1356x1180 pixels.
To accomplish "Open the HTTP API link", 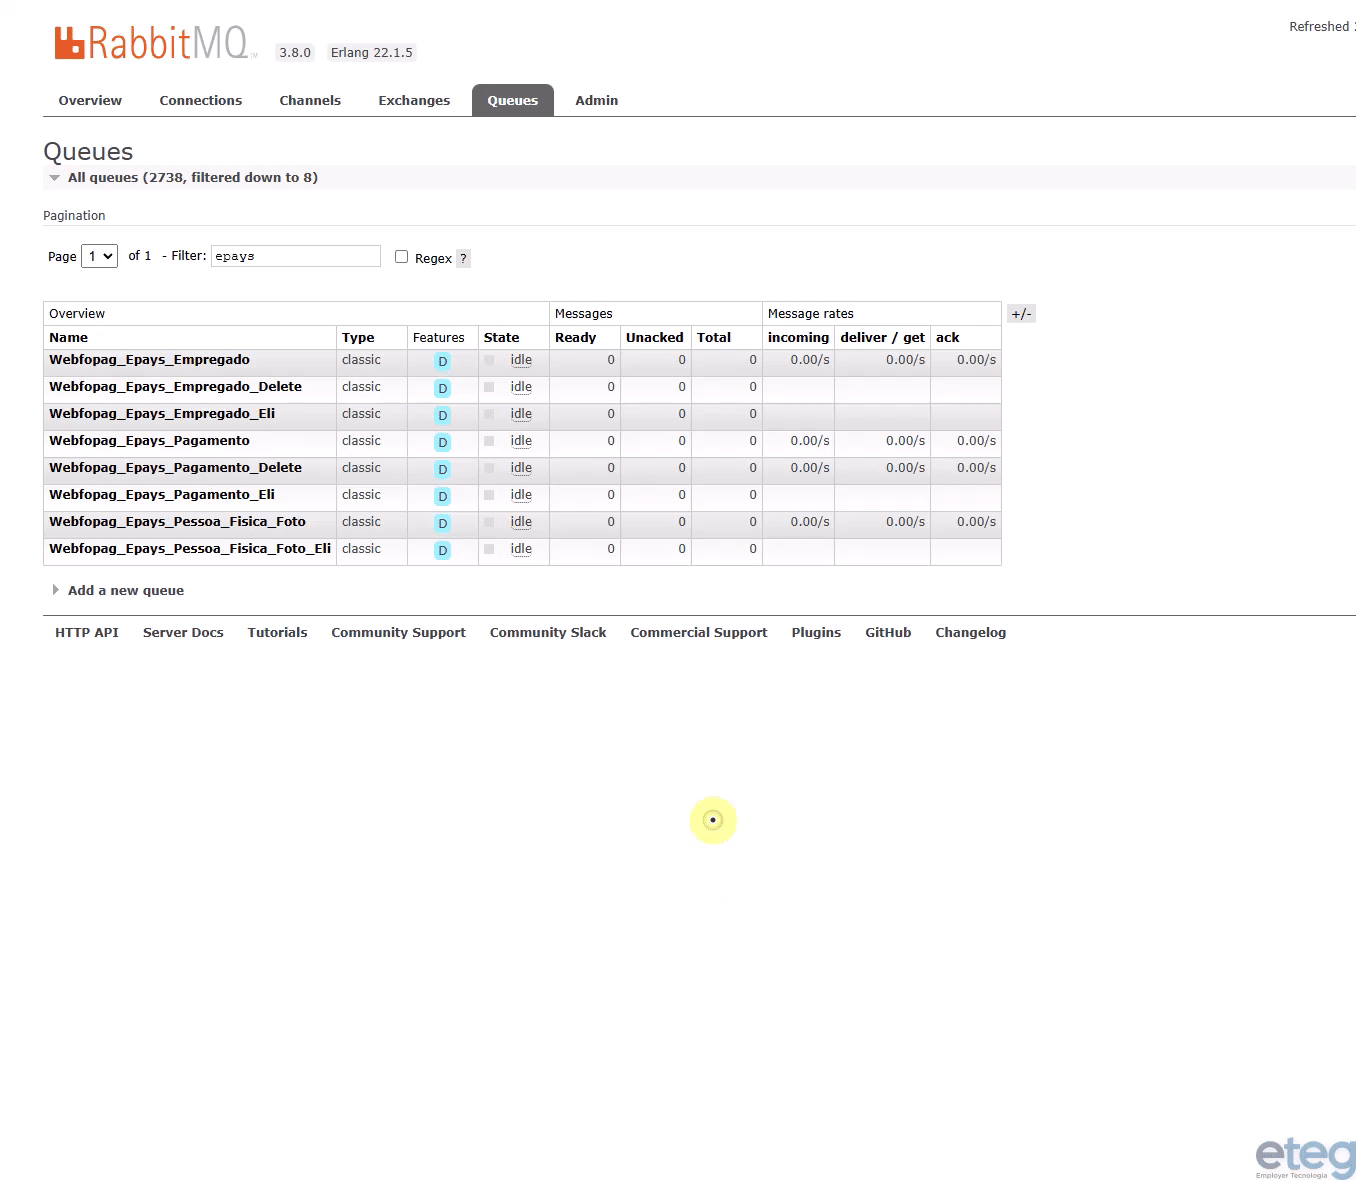I will [87, 632].
